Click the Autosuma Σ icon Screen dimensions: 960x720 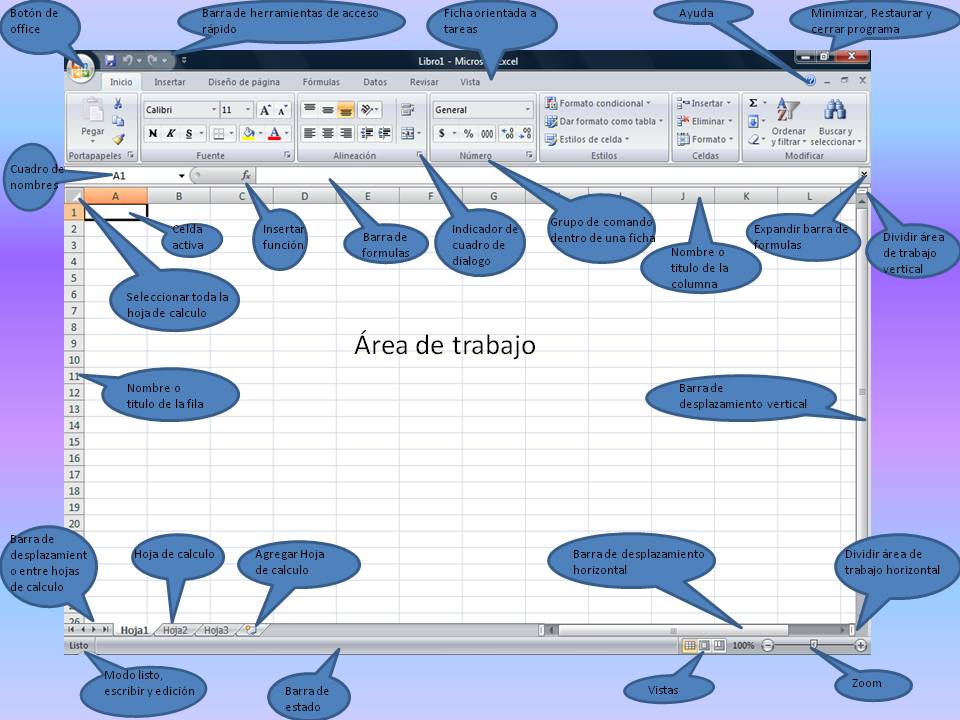click(x=752, y=101)
